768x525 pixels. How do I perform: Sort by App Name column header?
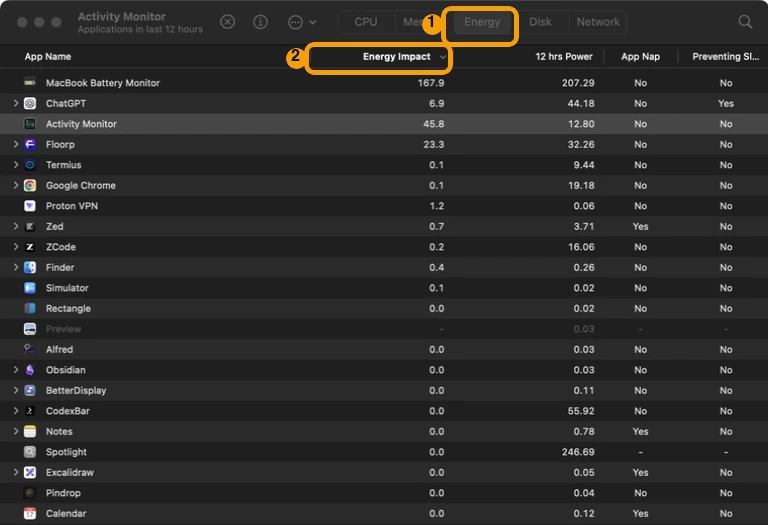[x=48, y=57]
